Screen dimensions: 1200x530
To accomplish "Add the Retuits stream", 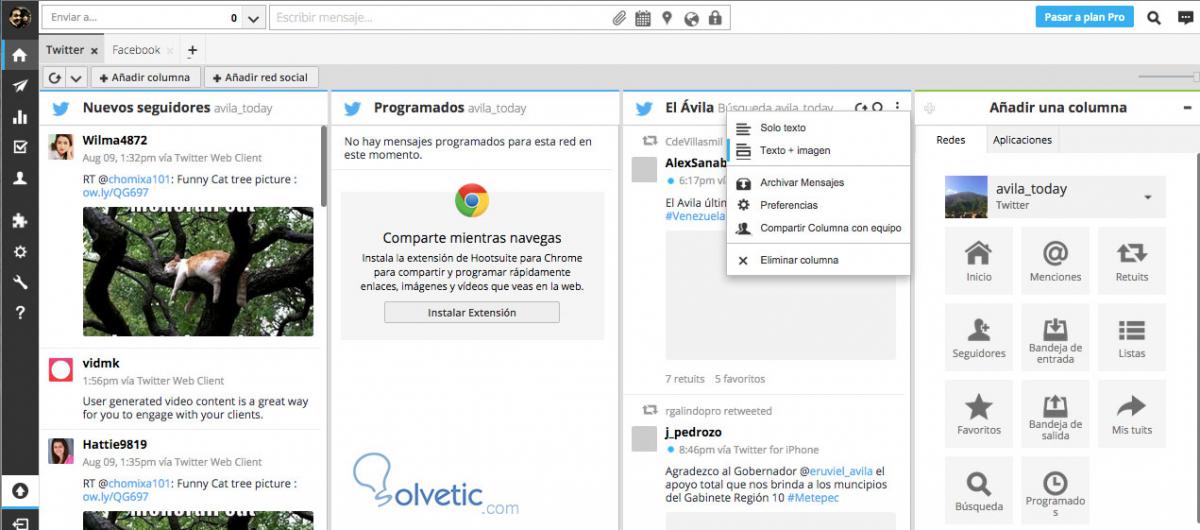I will (x=1132, y=260).
